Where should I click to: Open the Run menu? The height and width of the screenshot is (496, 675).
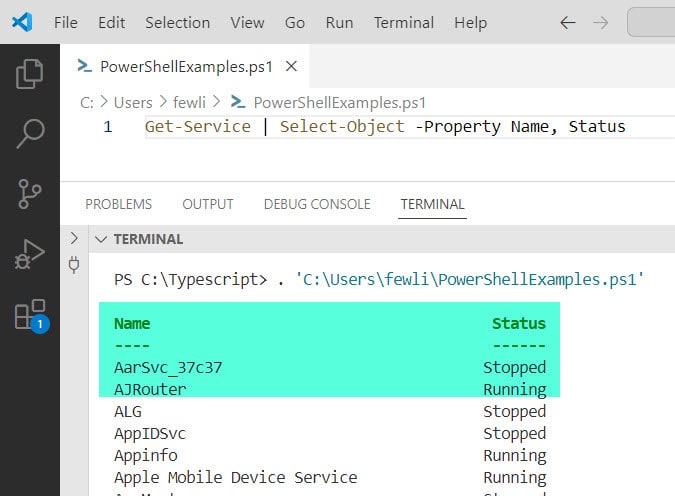point(339,22)
